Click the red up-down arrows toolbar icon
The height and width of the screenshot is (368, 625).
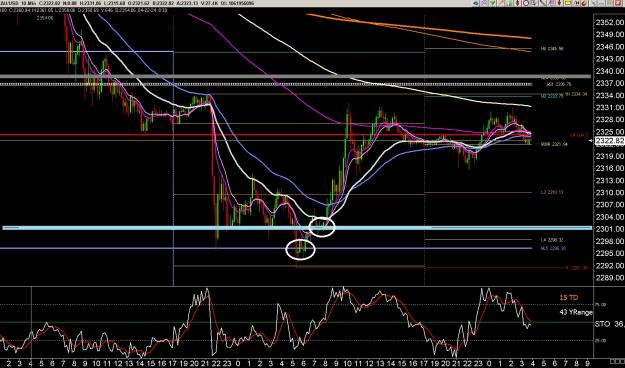[517, 3]
